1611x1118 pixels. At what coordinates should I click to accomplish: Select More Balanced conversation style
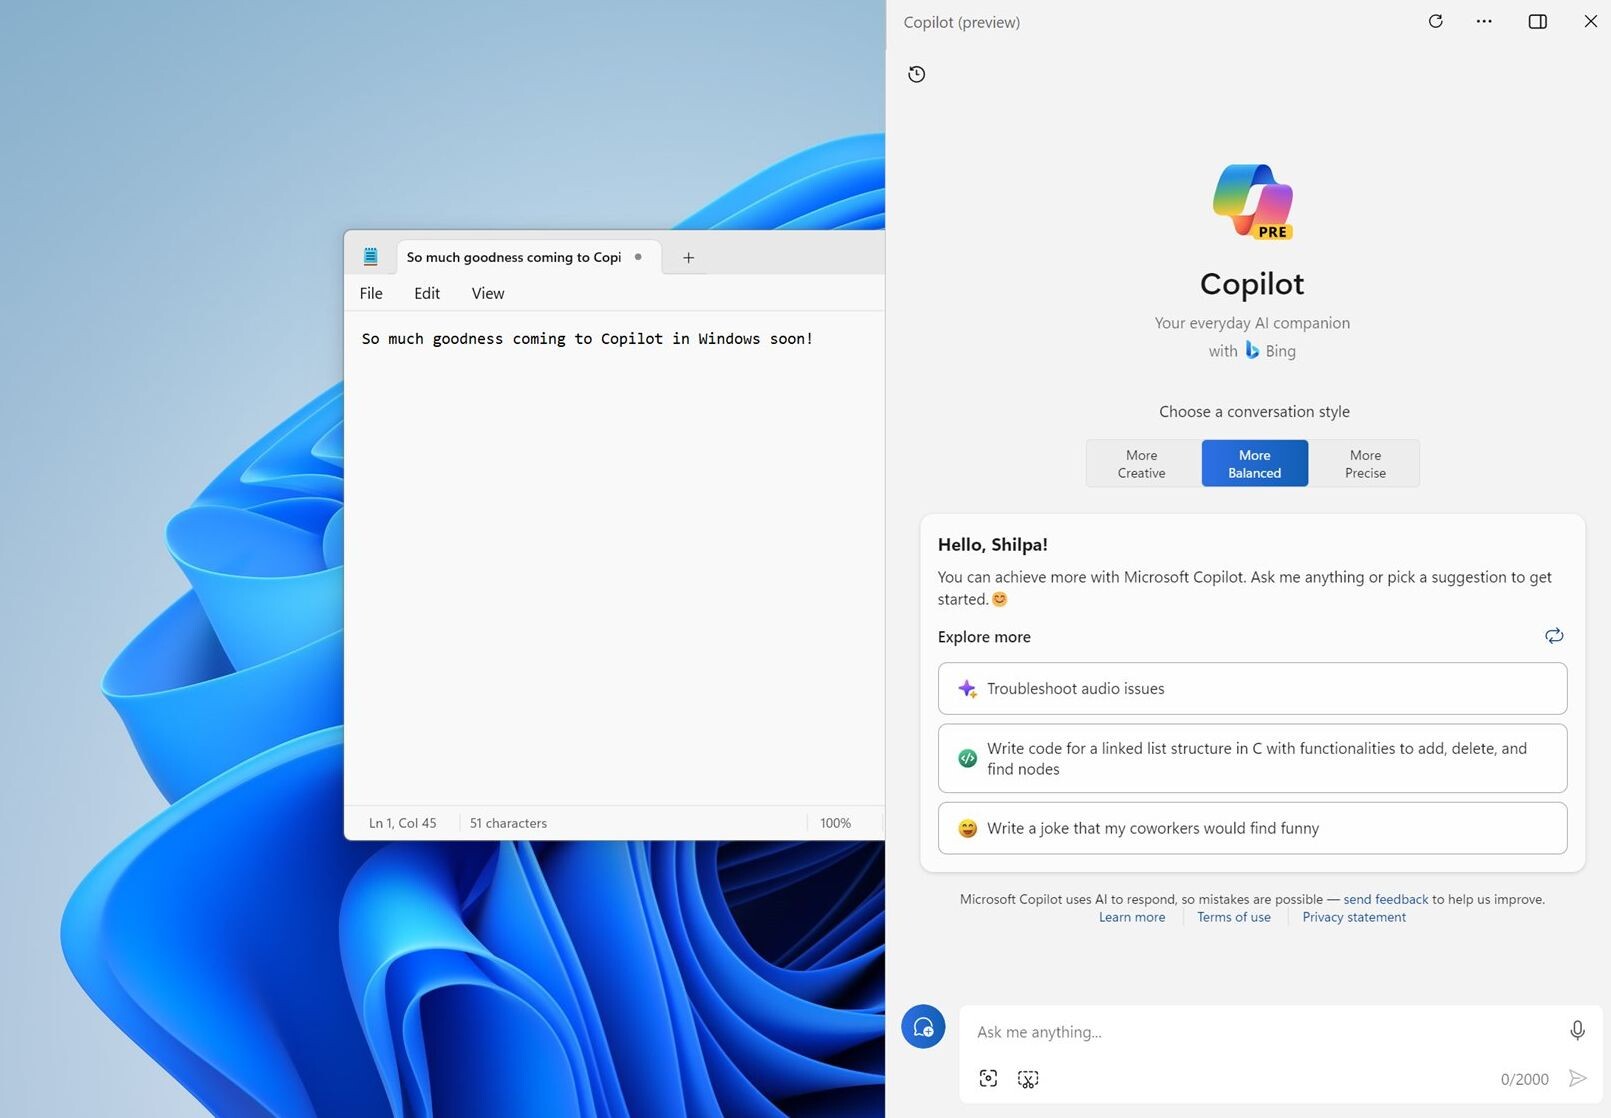[x=1254, y=463]
